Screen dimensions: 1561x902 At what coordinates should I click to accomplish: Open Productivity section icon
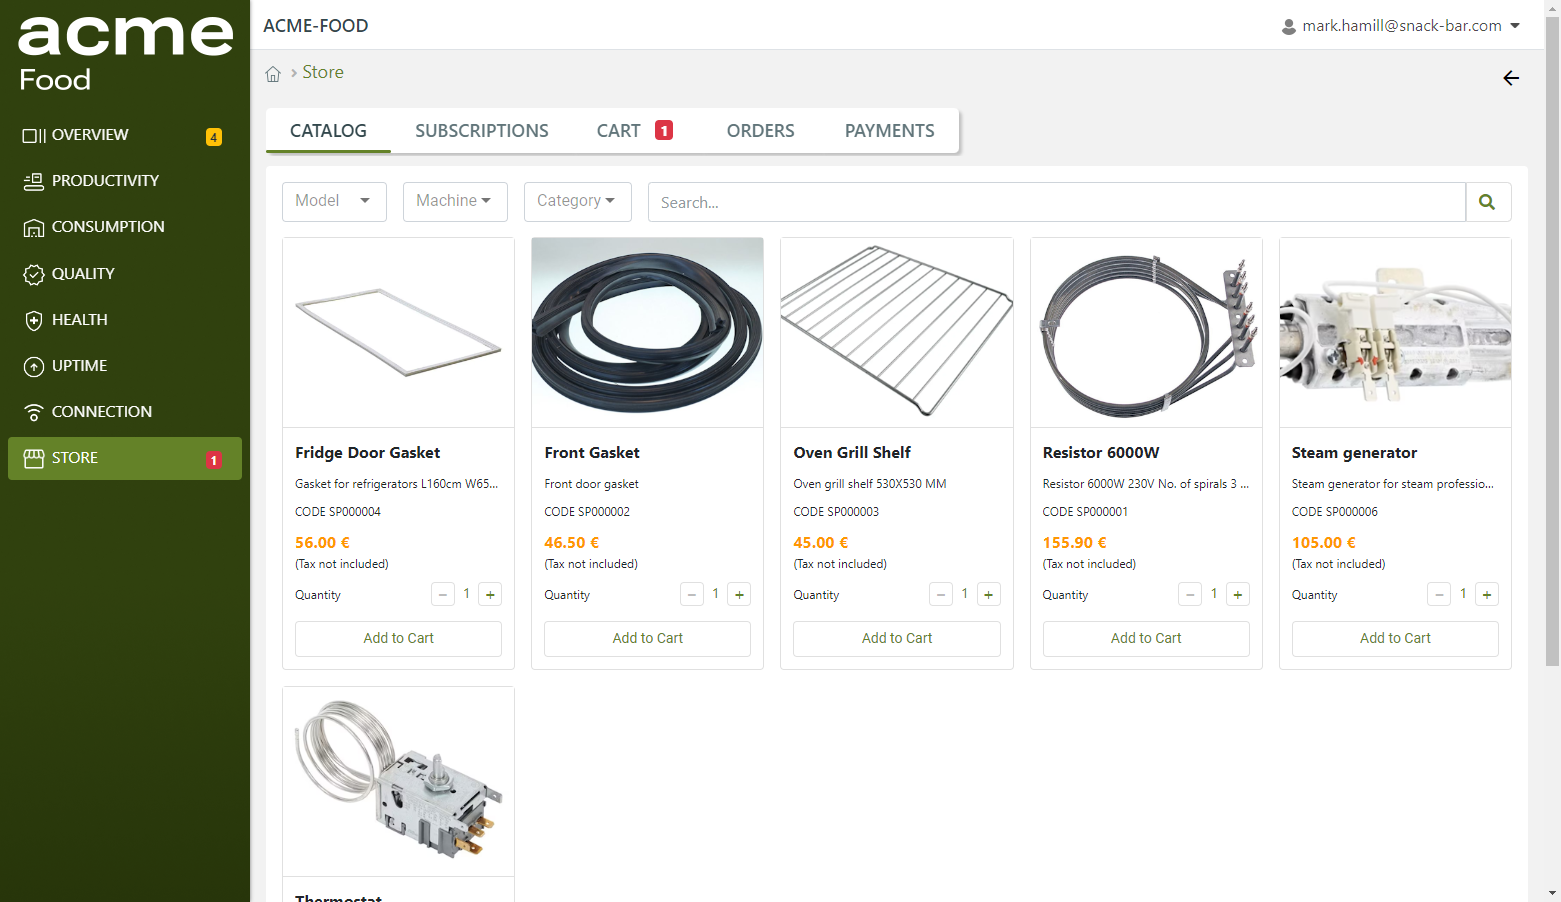point(34,181)
